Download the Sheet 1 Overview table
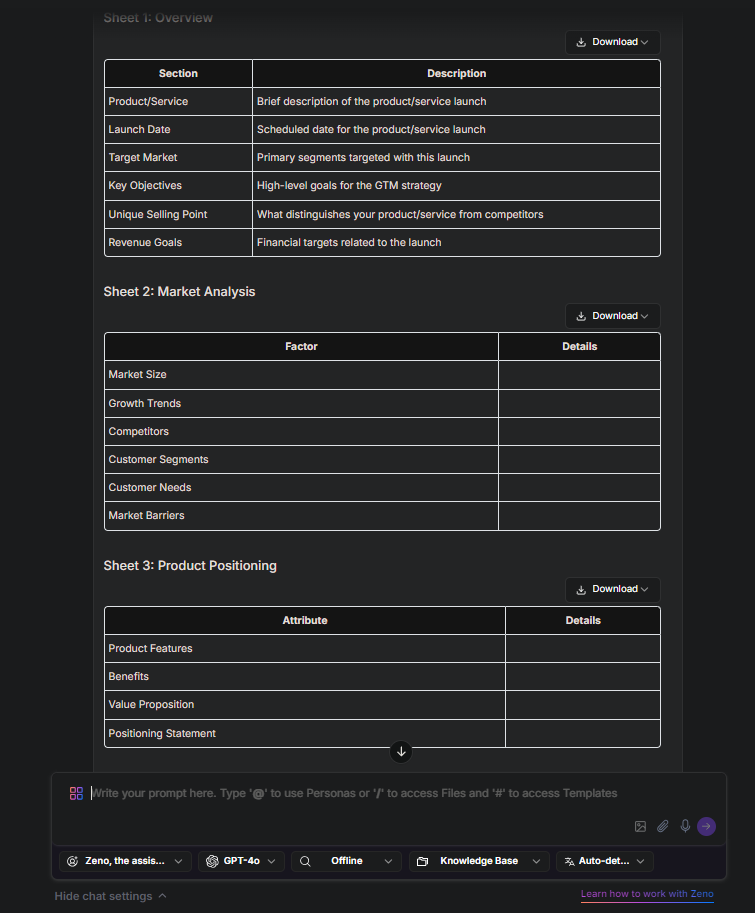The height and width of the screenshot is (913, 755). (612, 43)
